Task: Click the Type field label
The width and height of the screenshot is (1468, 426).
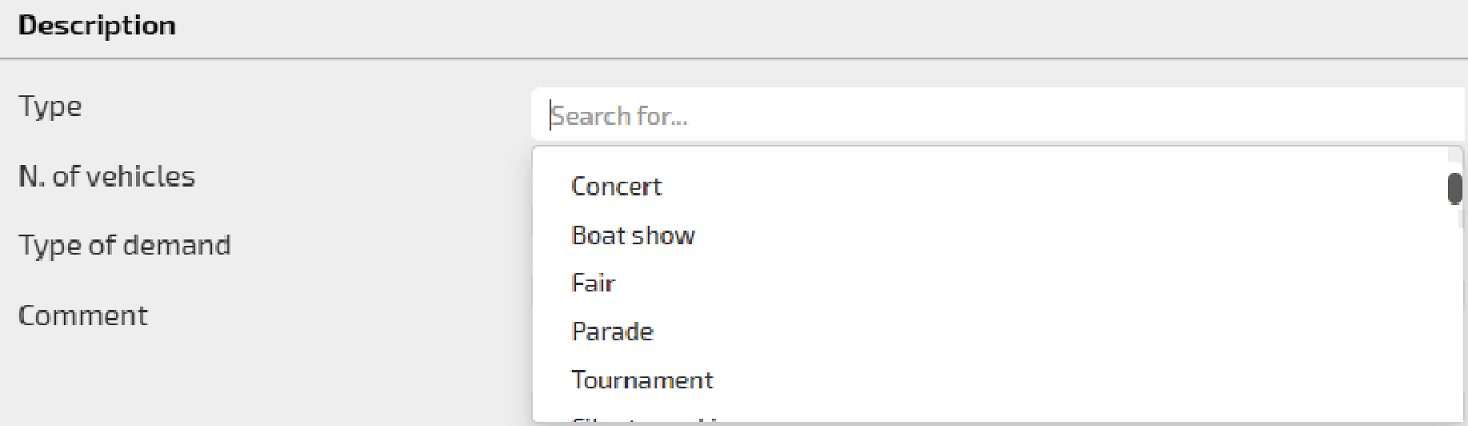Action: pyautogui.click(x=50, y=106)
